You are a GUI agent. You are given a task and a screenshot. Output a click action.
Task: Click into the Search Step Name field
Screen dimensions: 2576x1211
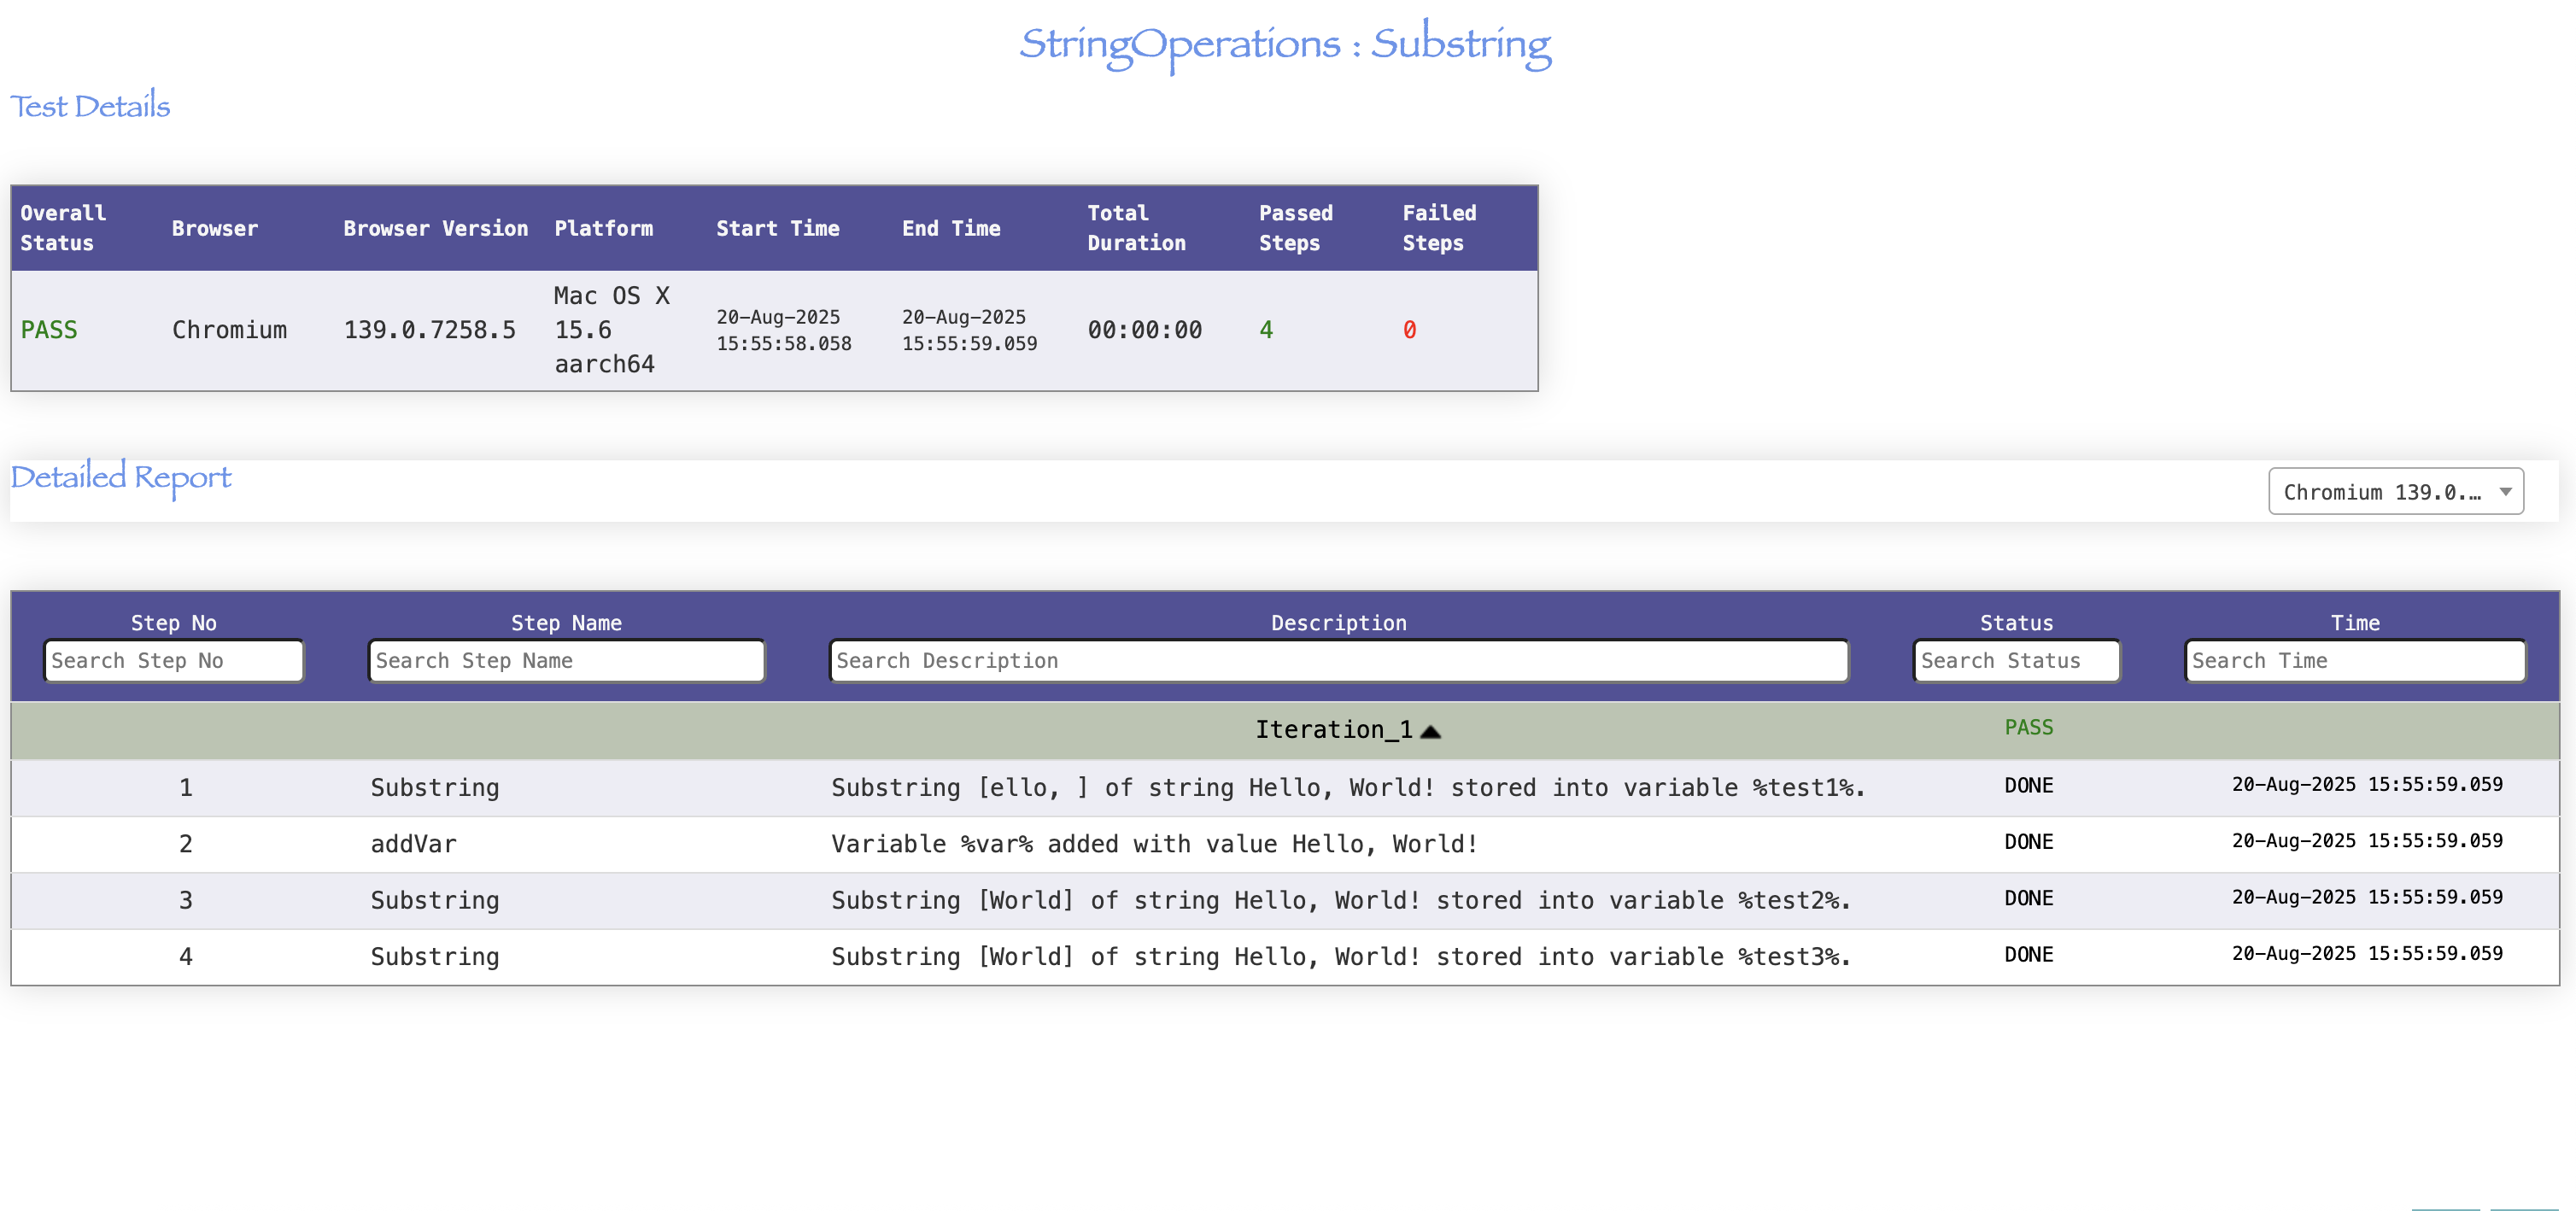(x=566, y=661)
